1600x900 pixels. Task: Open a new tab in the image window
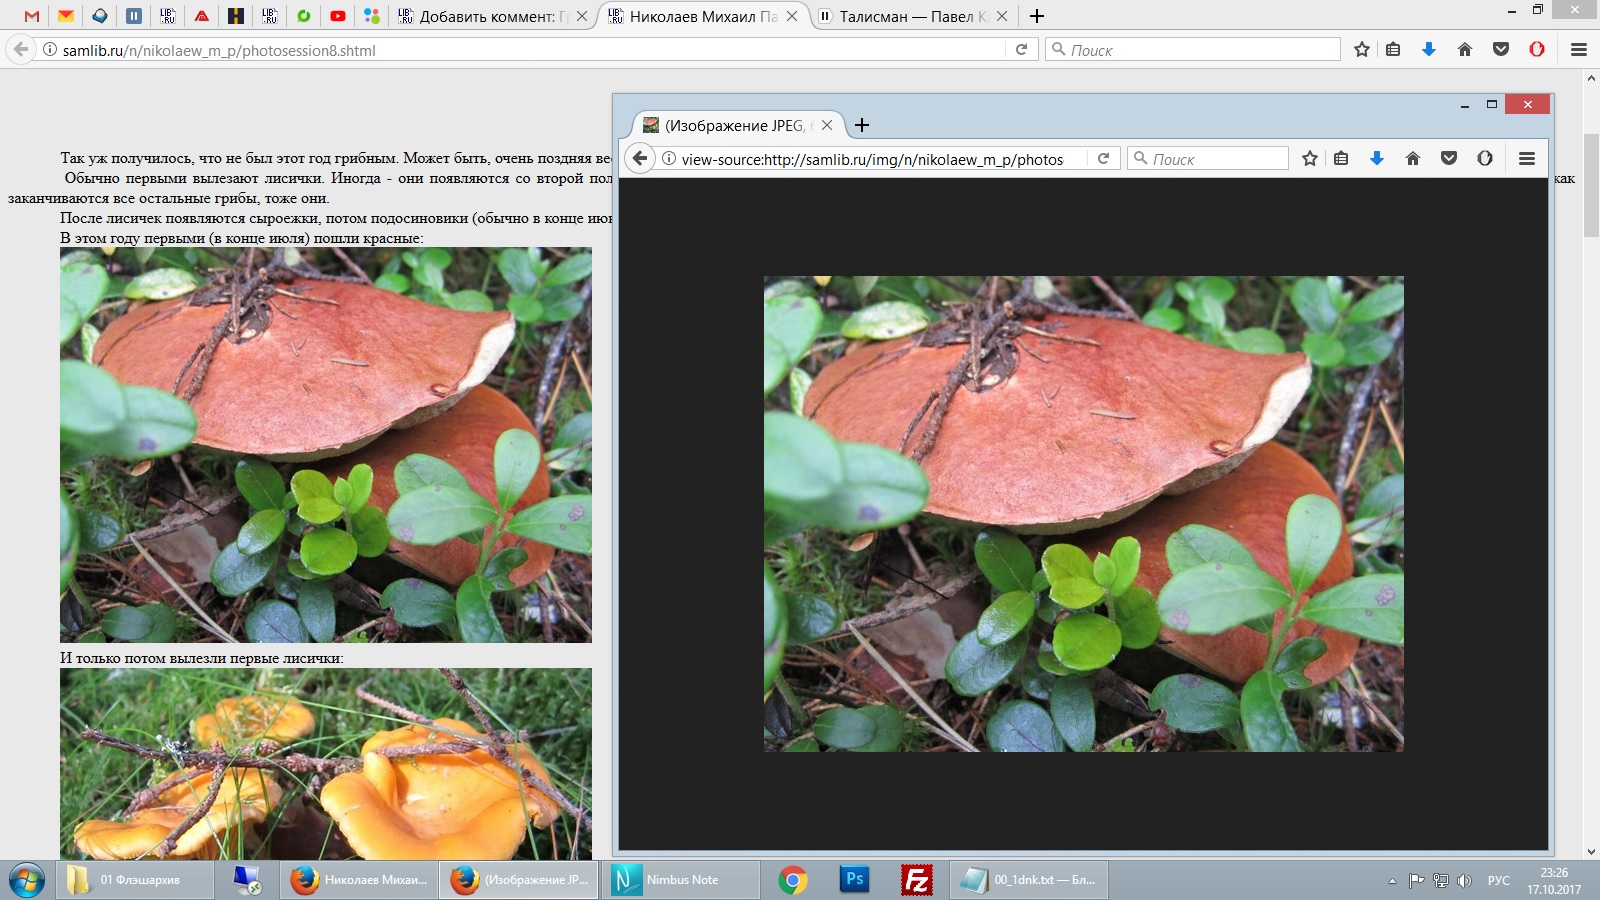click(x=862, y=125)
